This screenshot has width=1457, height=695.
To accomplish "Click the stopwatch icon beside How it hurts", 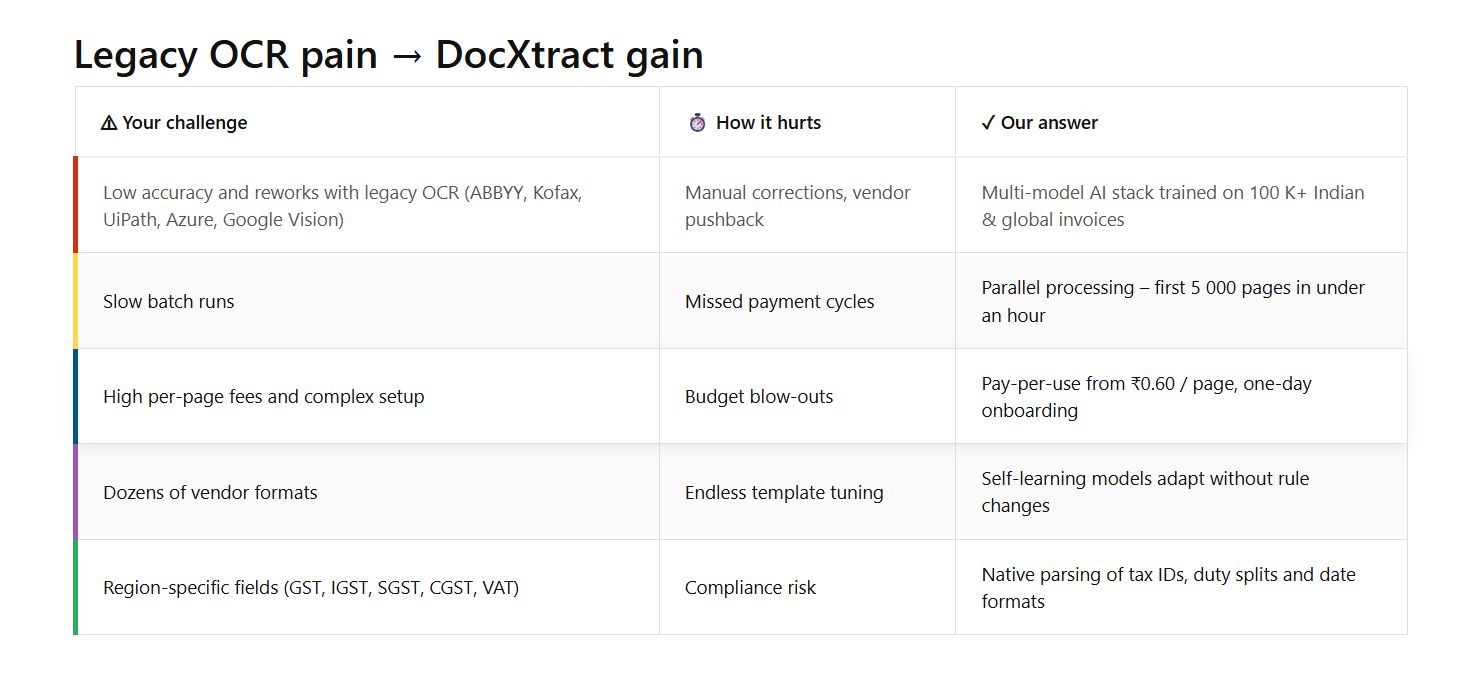I will pos(697,123).
